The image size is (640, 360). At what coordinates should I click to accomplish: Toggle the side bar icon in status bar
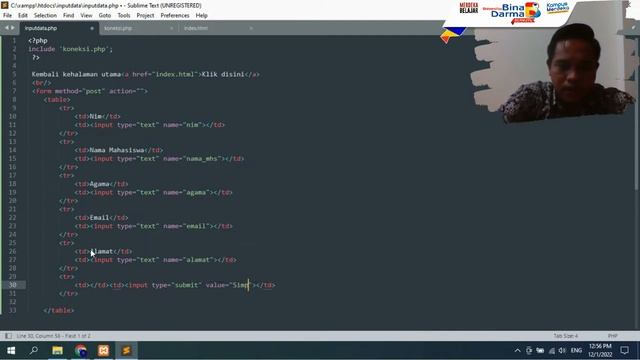coord(8,336)
